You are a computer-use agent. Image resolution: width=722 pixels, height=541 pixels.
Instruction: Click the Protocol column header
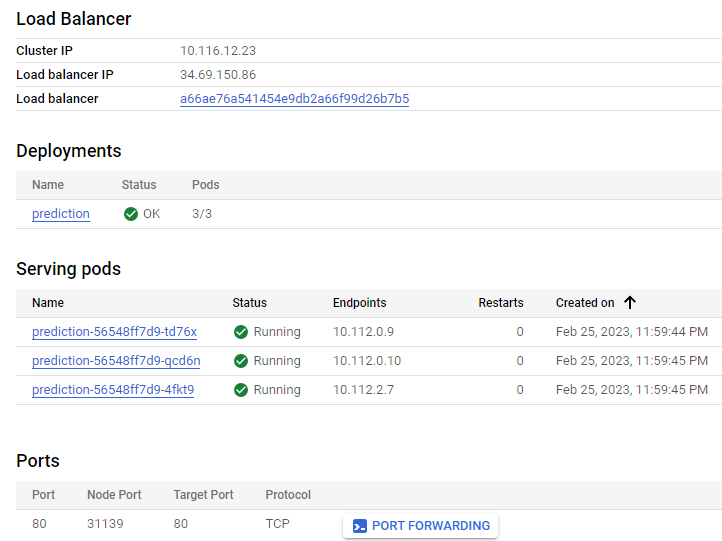(x=288, y=494)
